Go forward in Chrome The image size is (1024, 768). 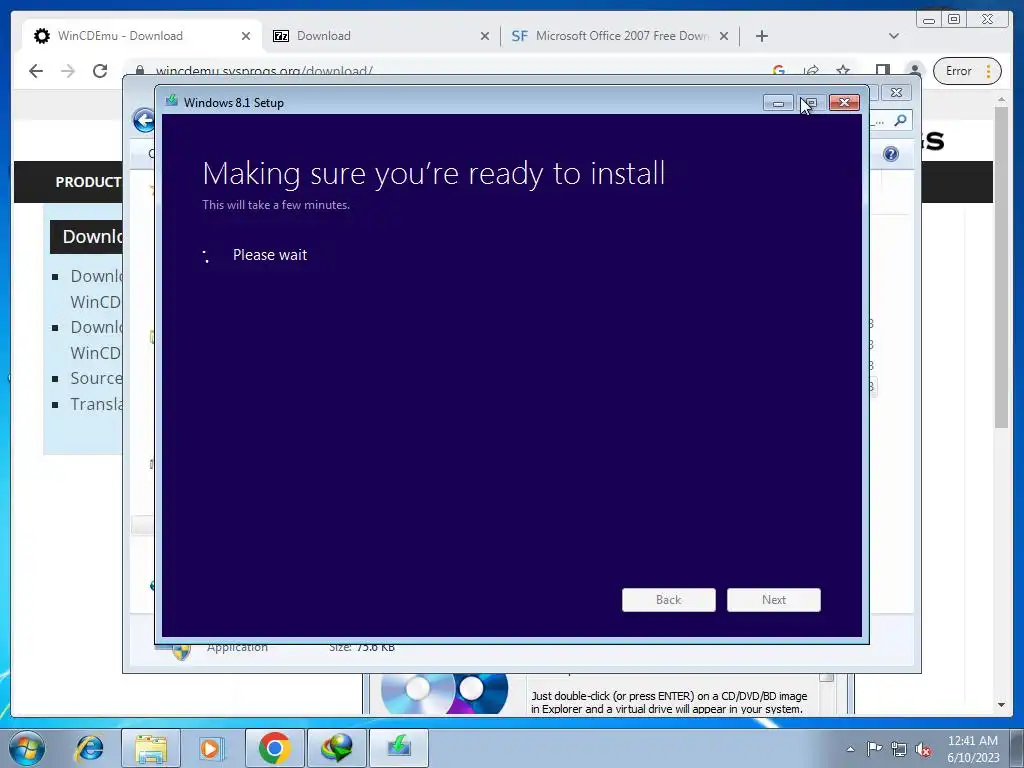point(68,71)
